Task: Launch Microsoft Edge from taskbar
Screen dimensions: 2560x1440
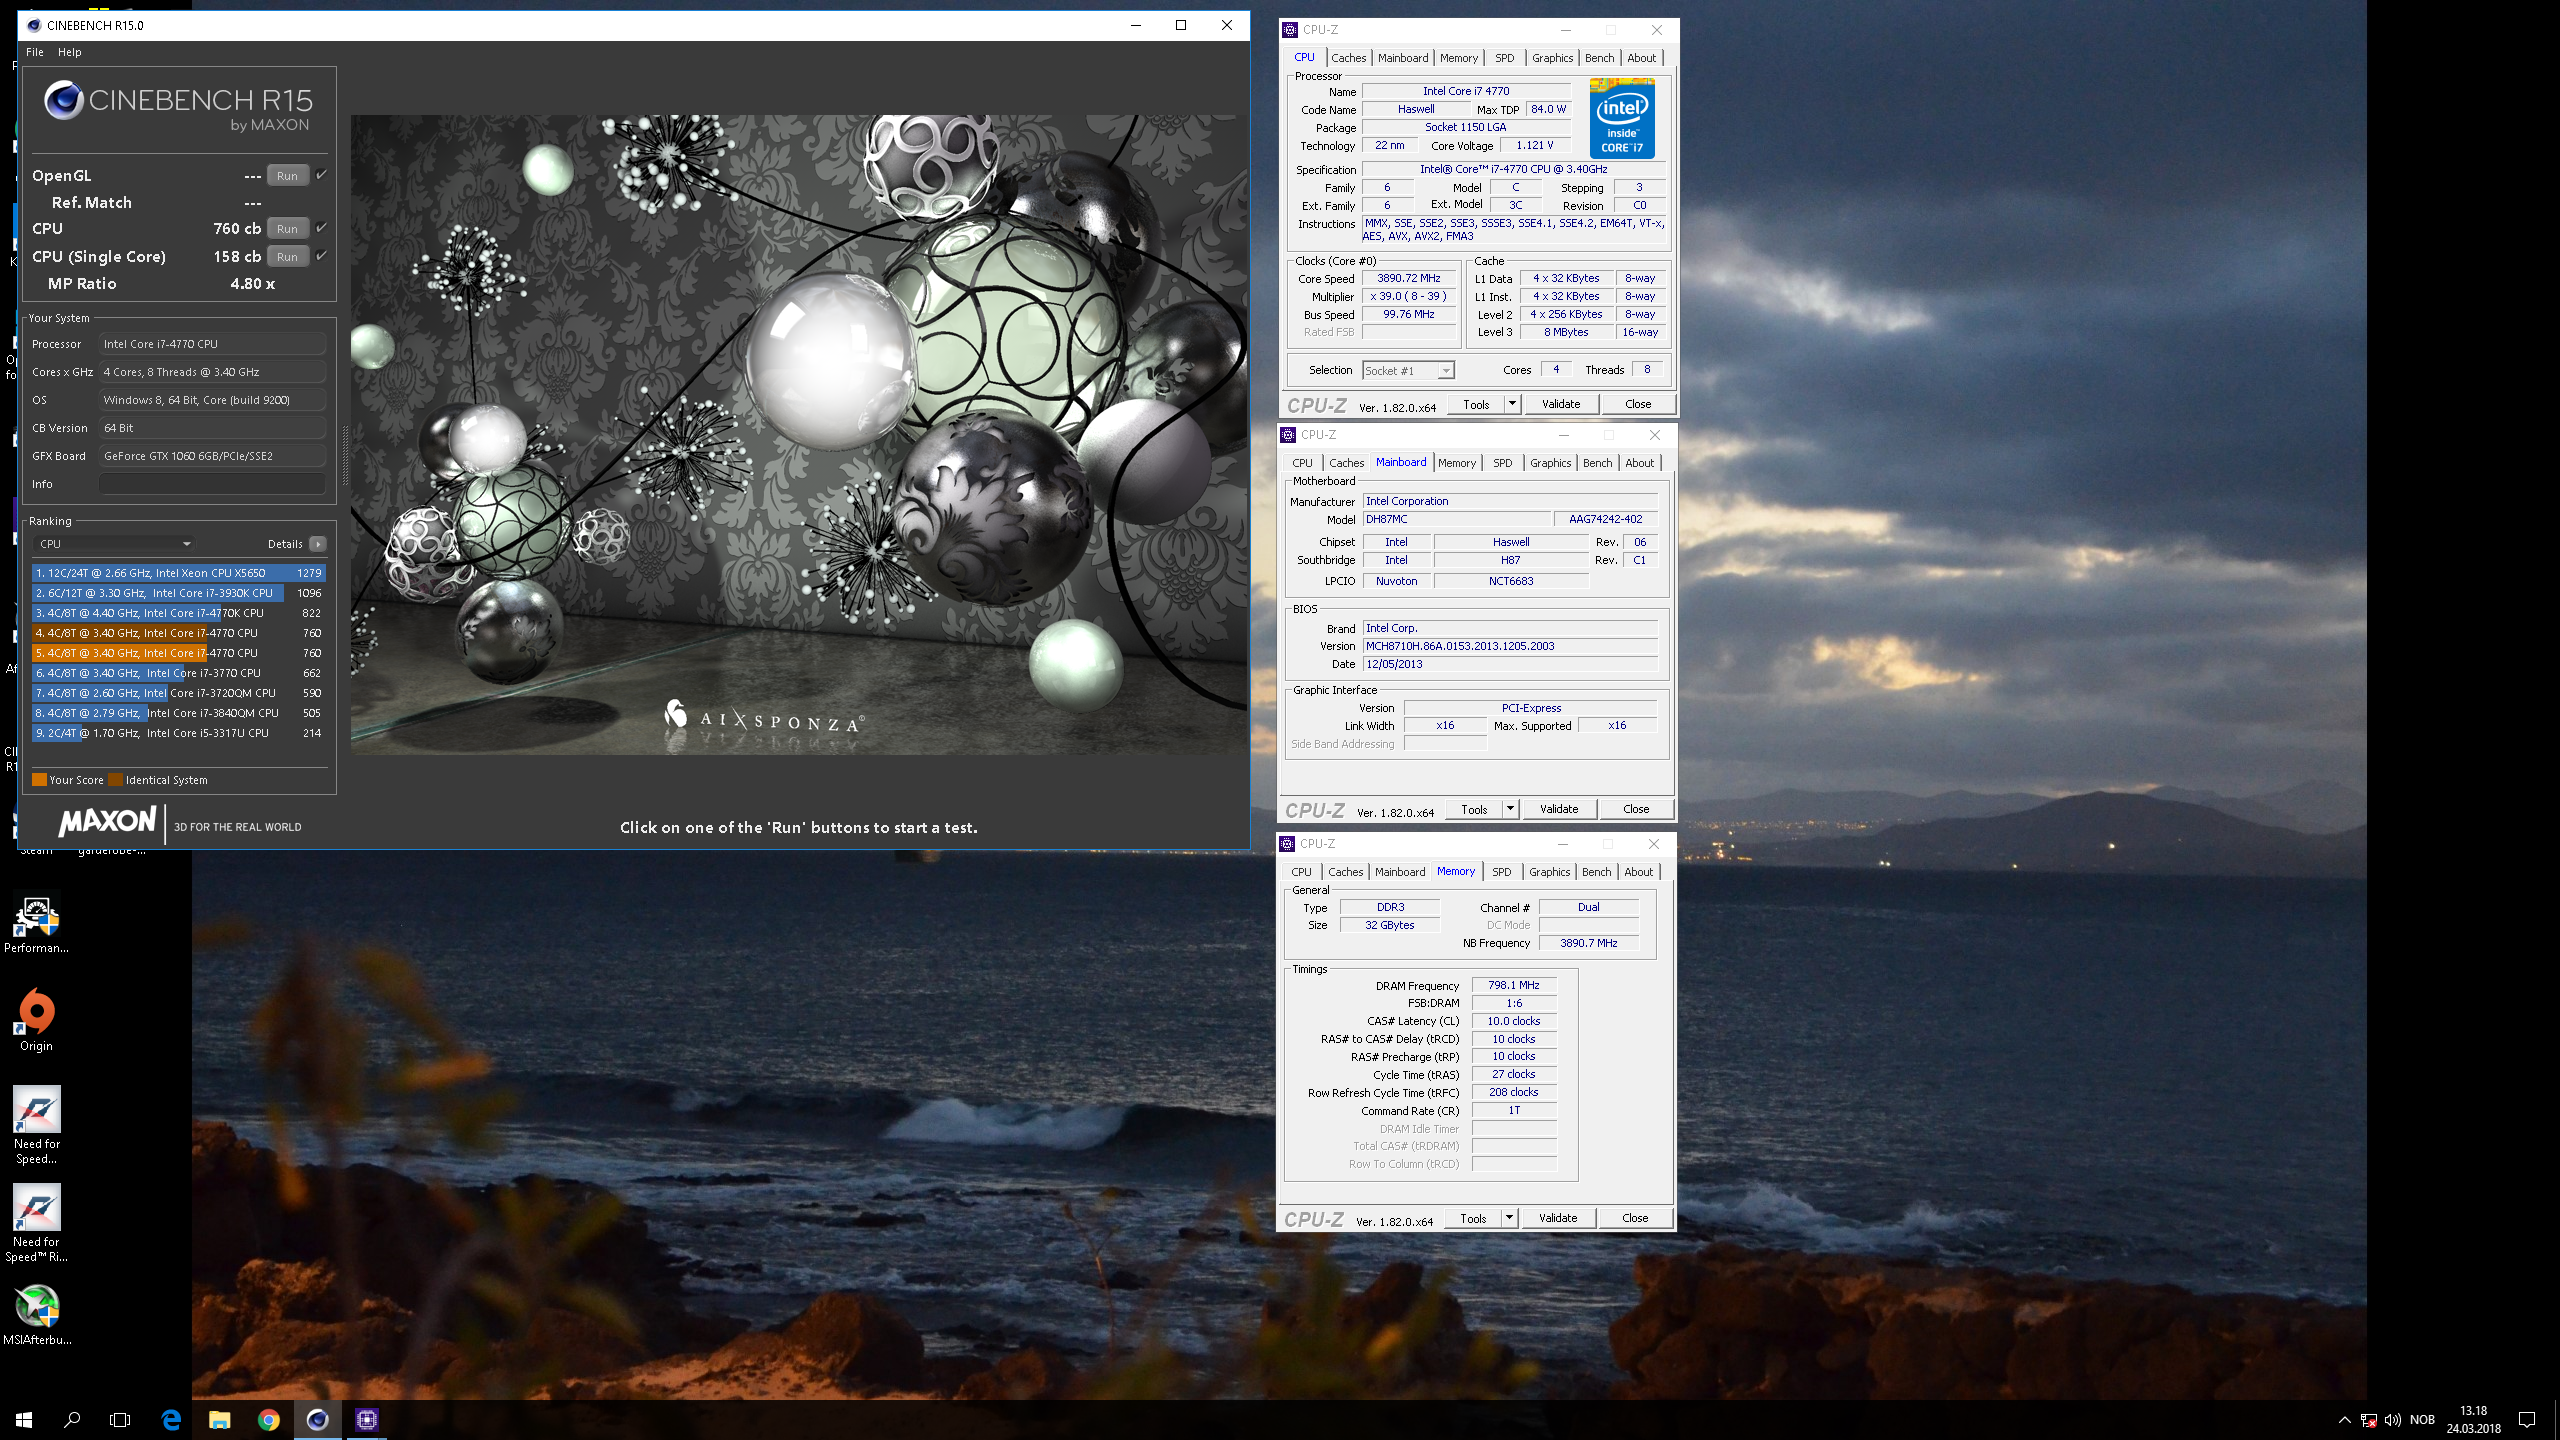Action: [171, 1419]
